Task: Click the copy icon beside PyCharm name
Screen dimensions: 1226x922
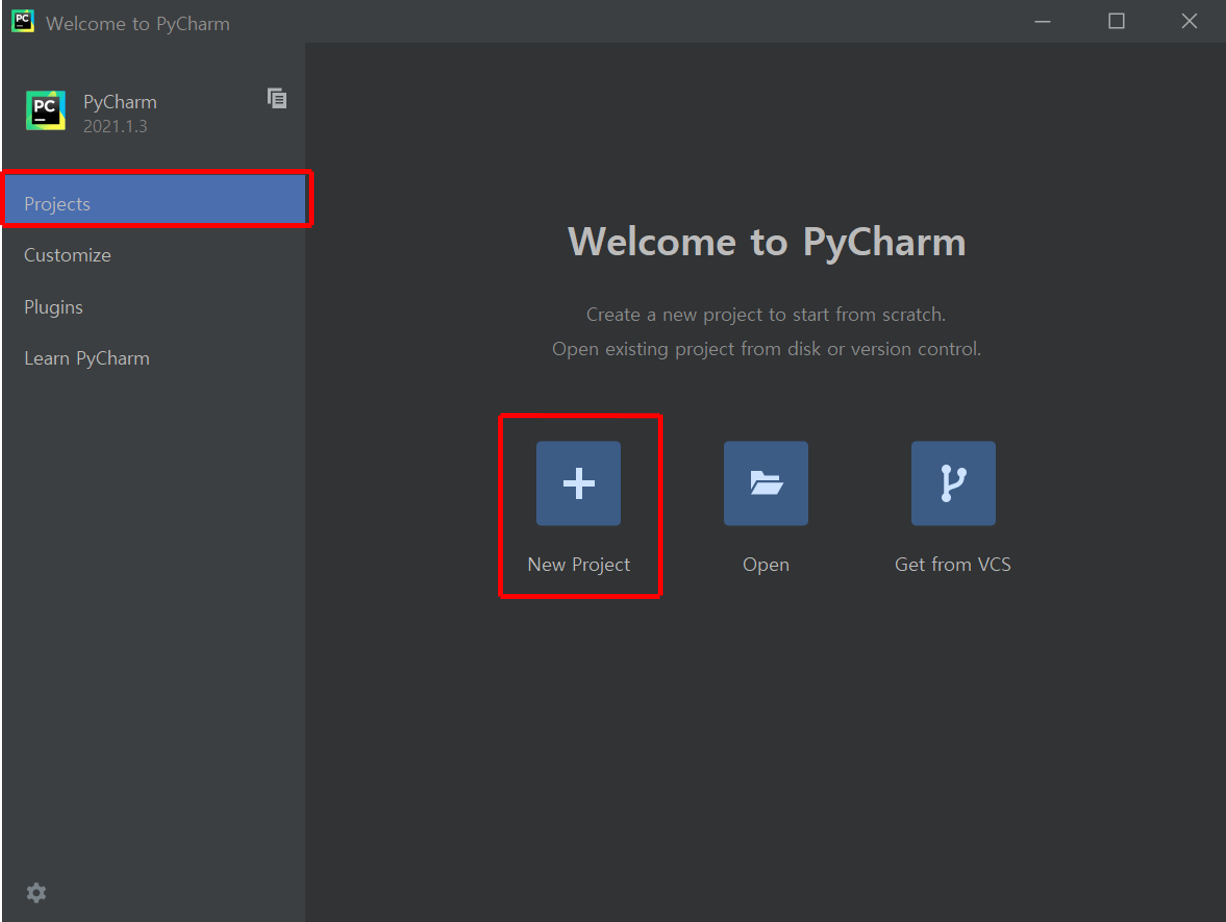Action: click(277, 98)
